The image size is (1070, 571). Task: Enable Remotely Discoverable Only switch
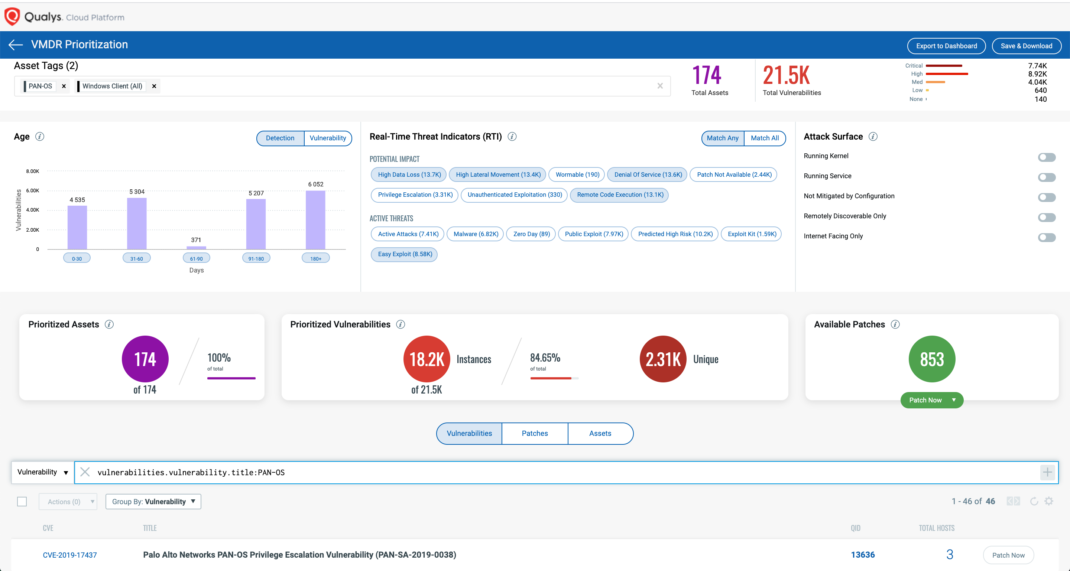click(1046, 218)
